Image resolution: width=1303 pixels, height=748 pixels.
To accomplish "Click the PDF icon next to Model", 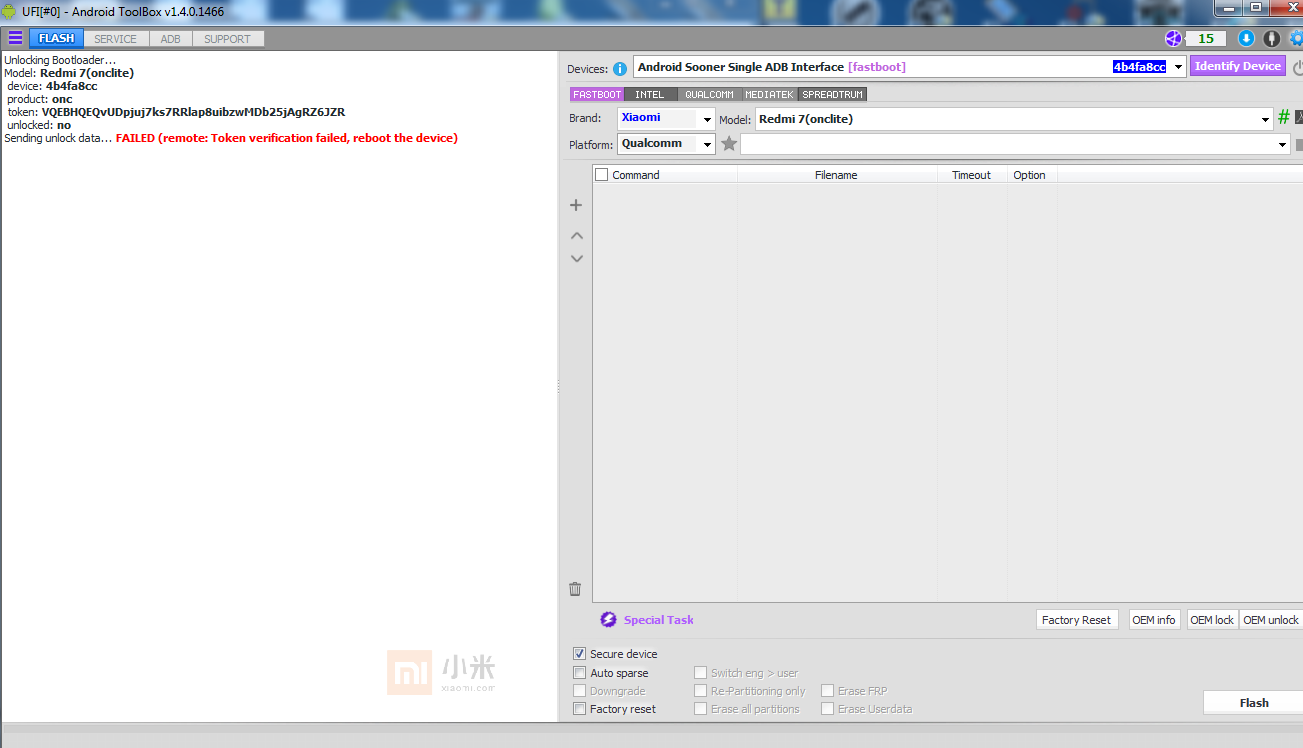I will tap(1299, 117).
